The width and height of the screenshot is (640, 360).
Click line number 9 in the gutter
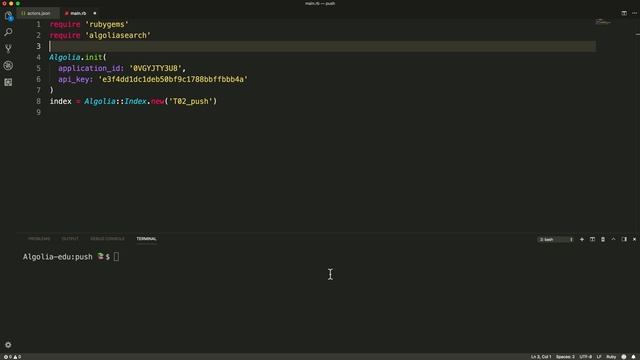[39, 112]
